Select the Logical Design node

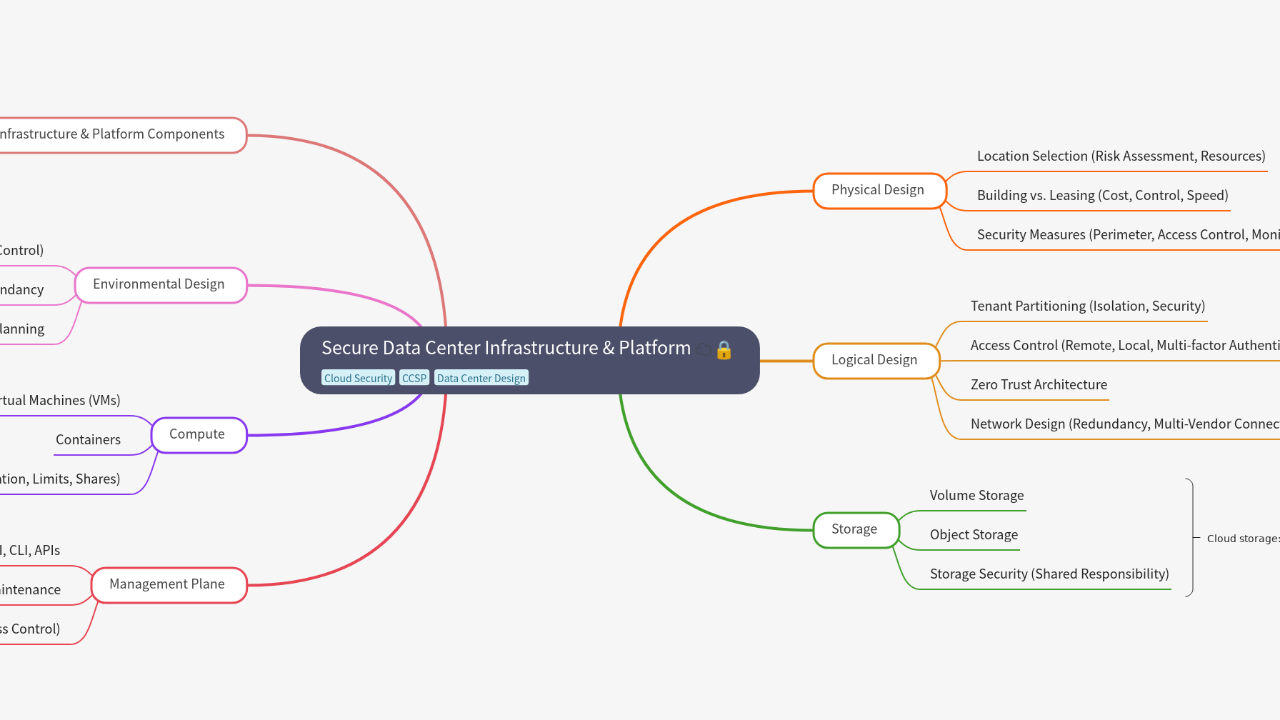coord(875,360)
